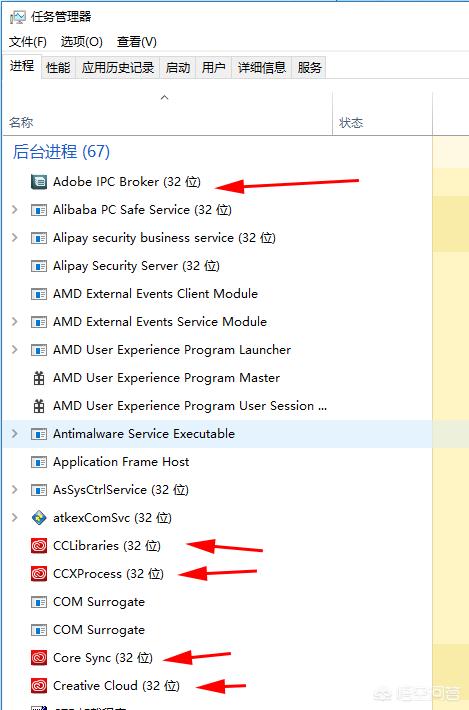Open the 选项(O) menu
This screenshot has height=710, width=469.
pos(81,42)
